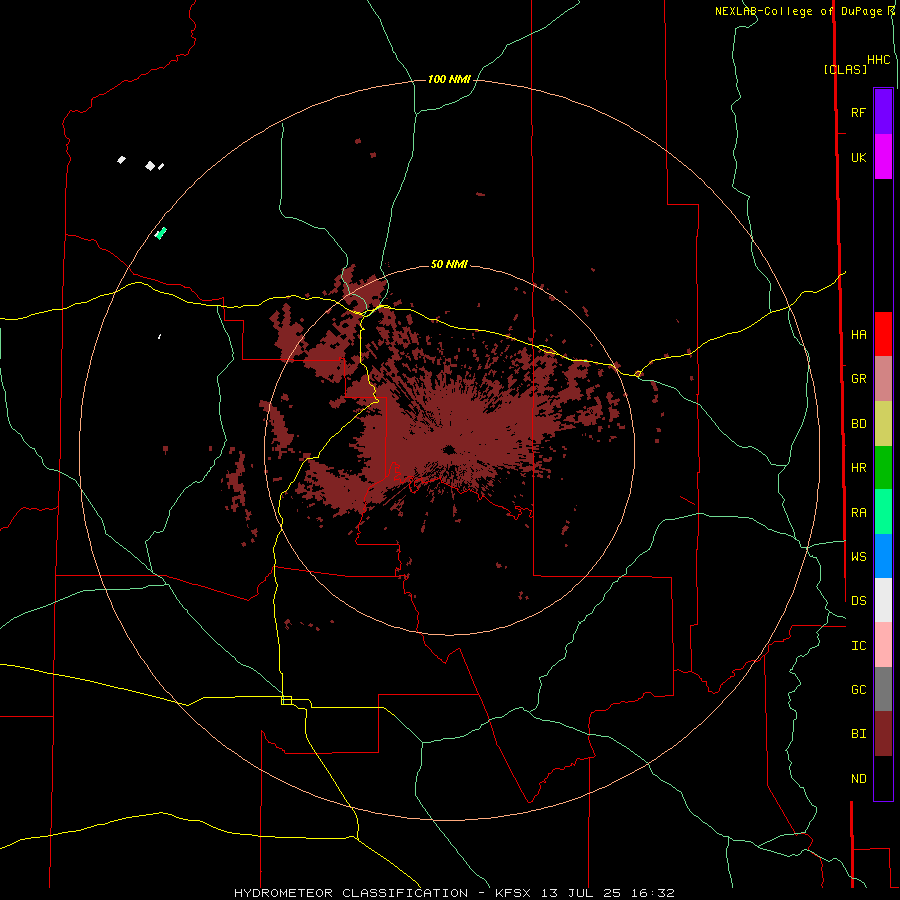The width and height of the screenshot is (900, 900).
Task: Click the 50 NMI range ring label
Action: click(449, 264)
